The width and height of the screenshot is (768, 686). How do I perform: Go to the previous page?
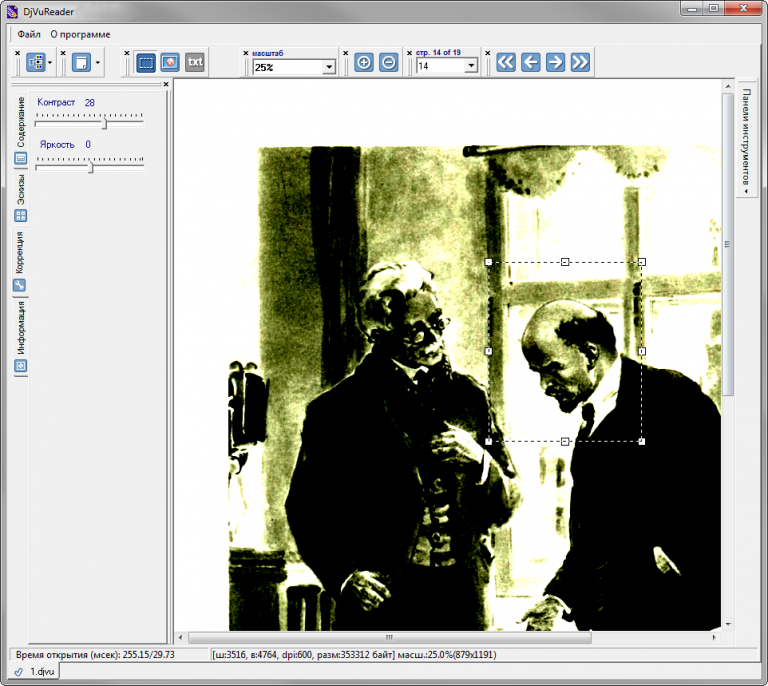531,62
